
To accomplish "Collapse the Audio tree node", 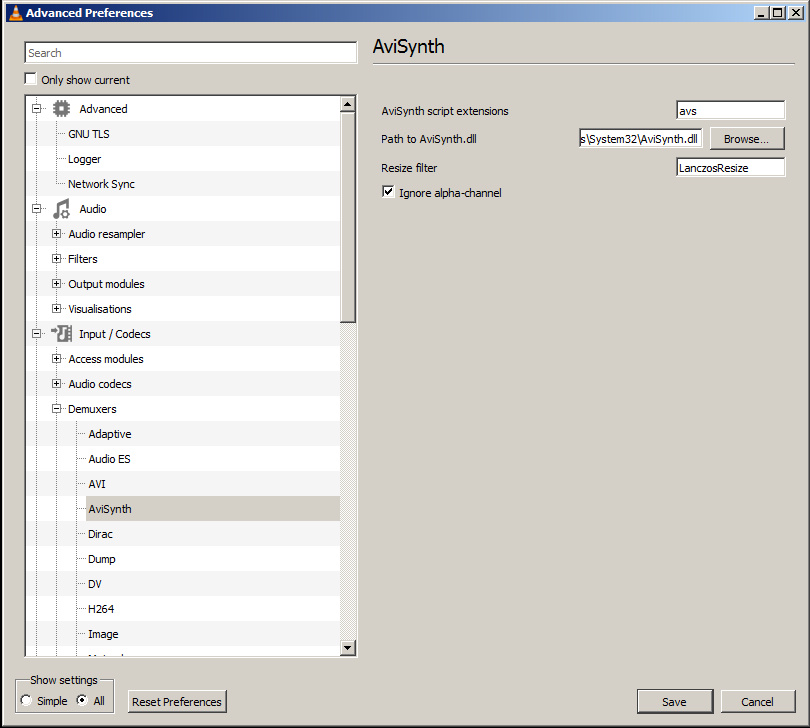I will pos(36,209).
